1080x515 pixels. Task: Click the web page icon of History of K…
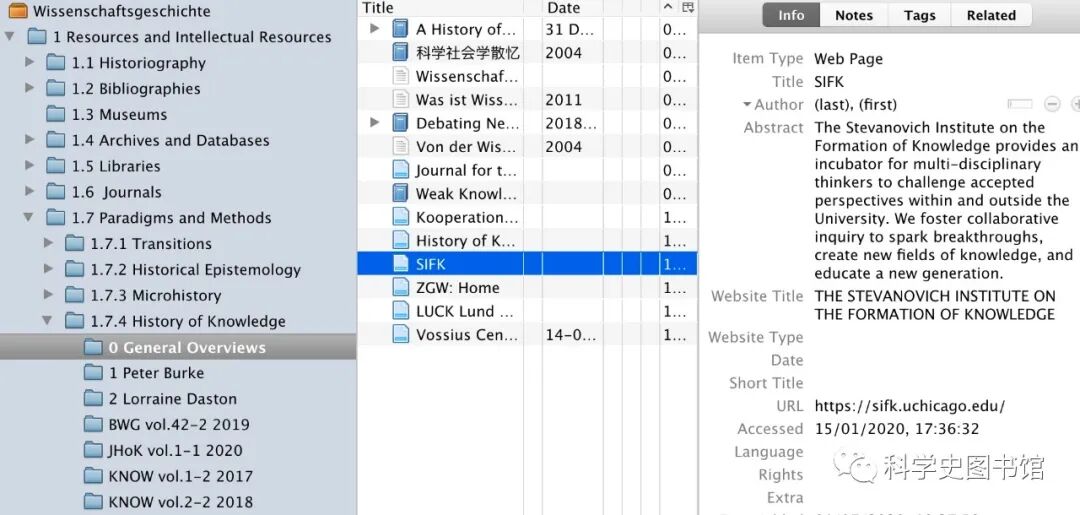coord(400,240)
